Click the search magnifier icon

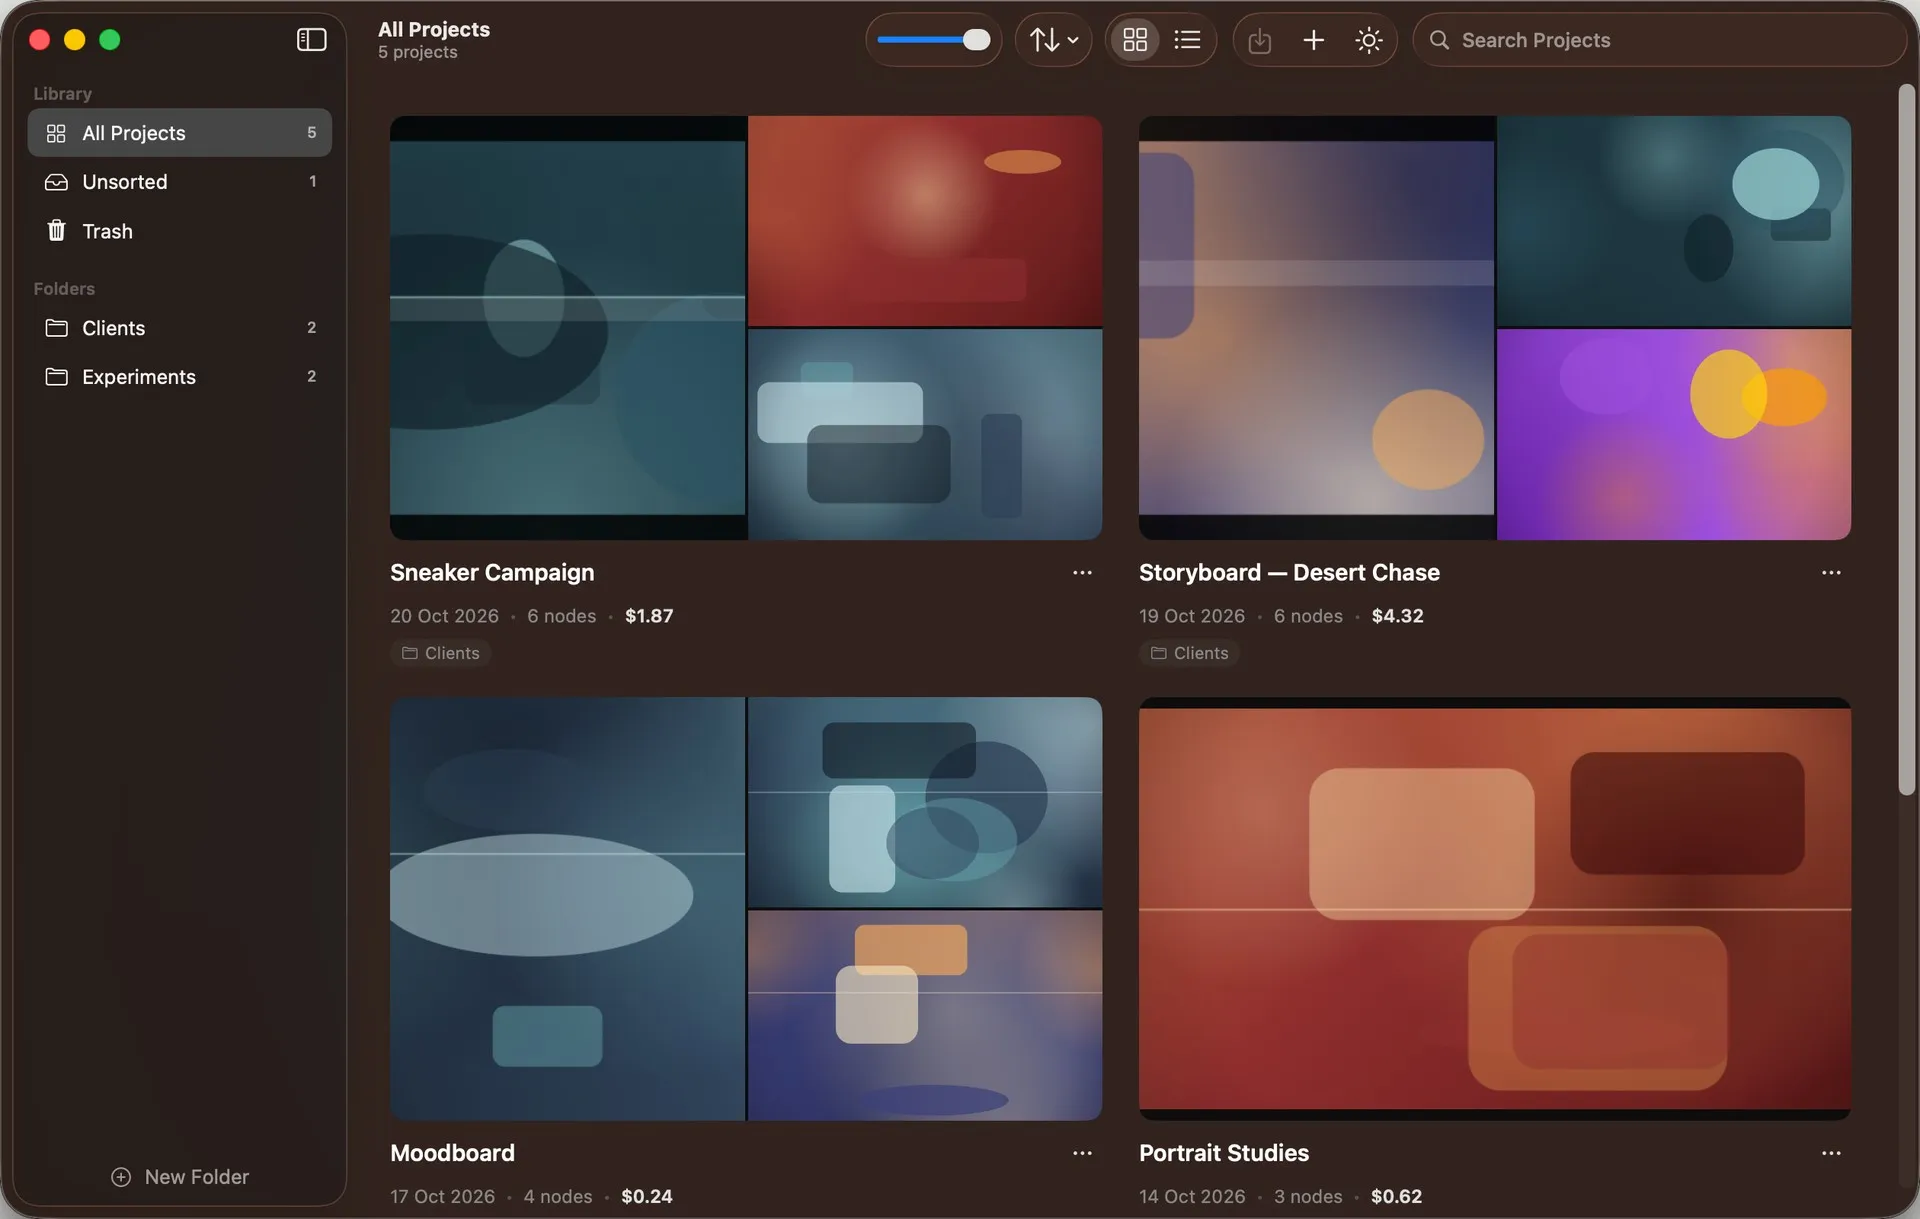1439,40
